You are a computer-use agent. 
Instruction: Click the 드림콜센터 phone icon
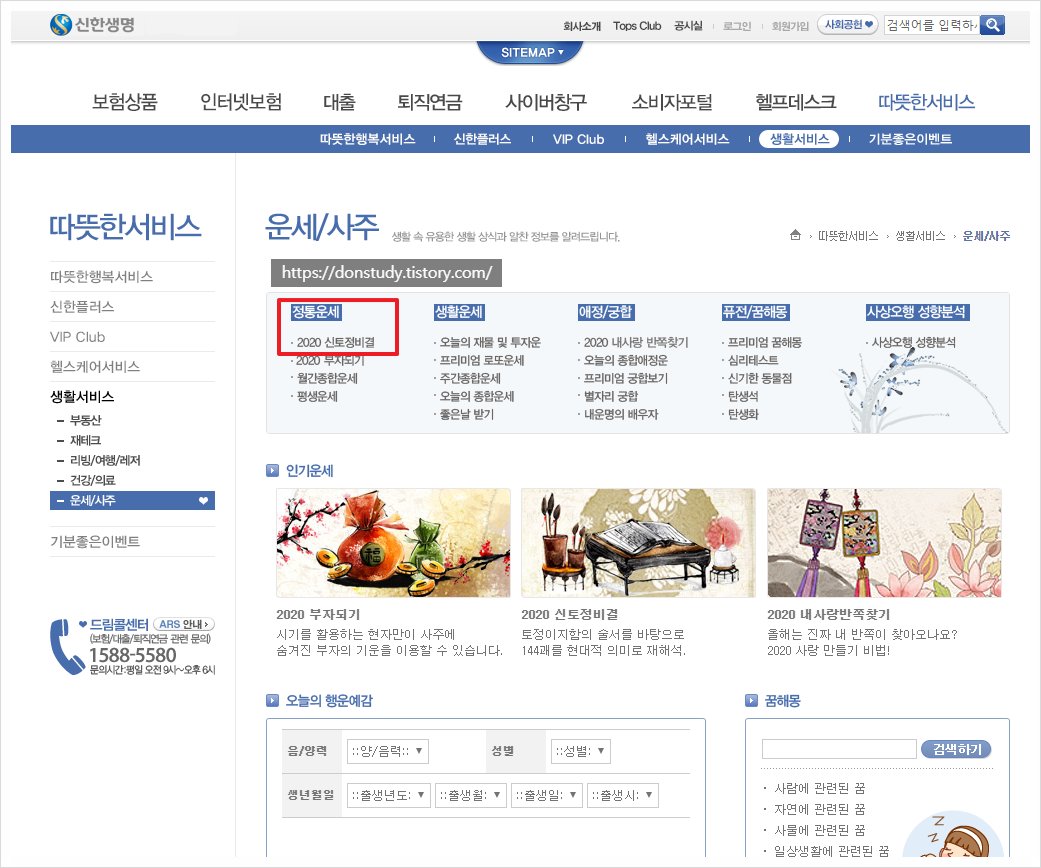tap(67, 647)
